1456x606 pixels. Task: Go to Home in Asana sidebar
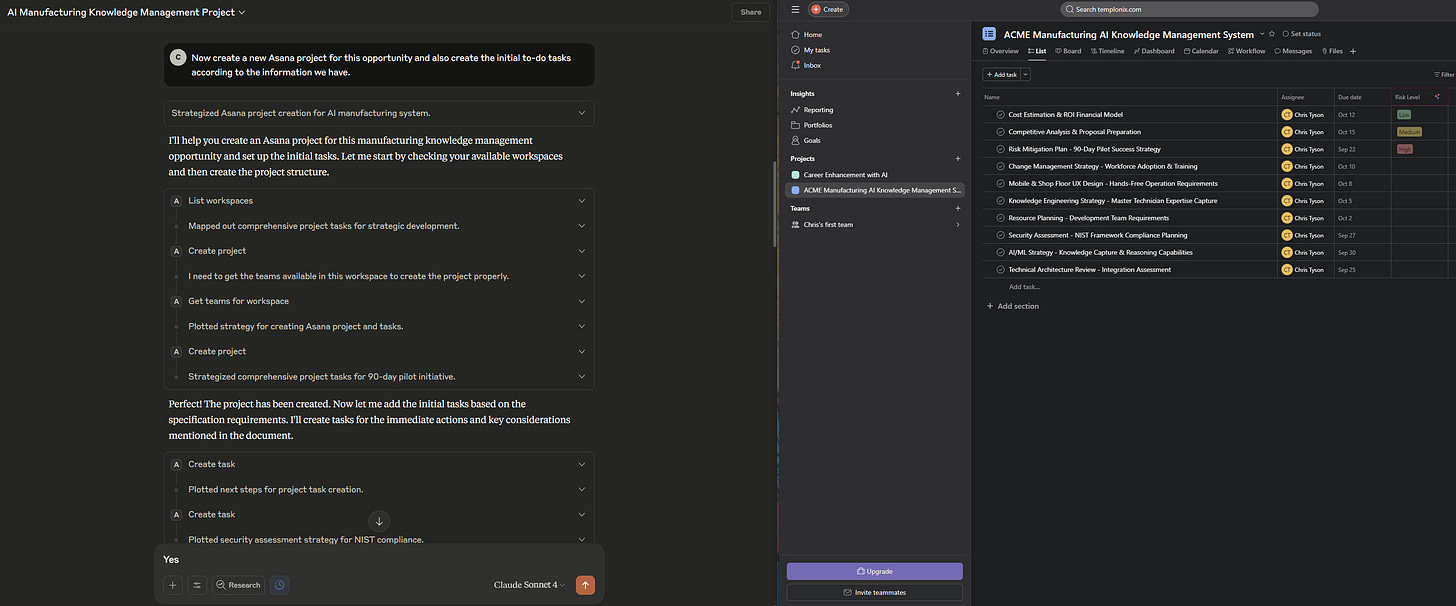[x=812, y=34]
